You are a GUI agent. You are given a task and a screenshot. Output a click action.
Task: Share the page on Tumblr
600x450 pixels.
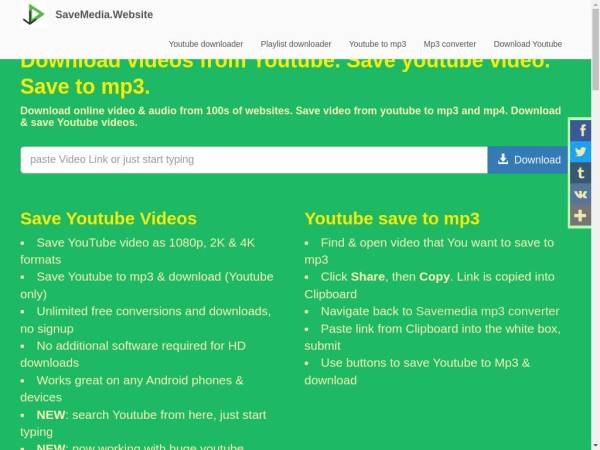point(580,173)
